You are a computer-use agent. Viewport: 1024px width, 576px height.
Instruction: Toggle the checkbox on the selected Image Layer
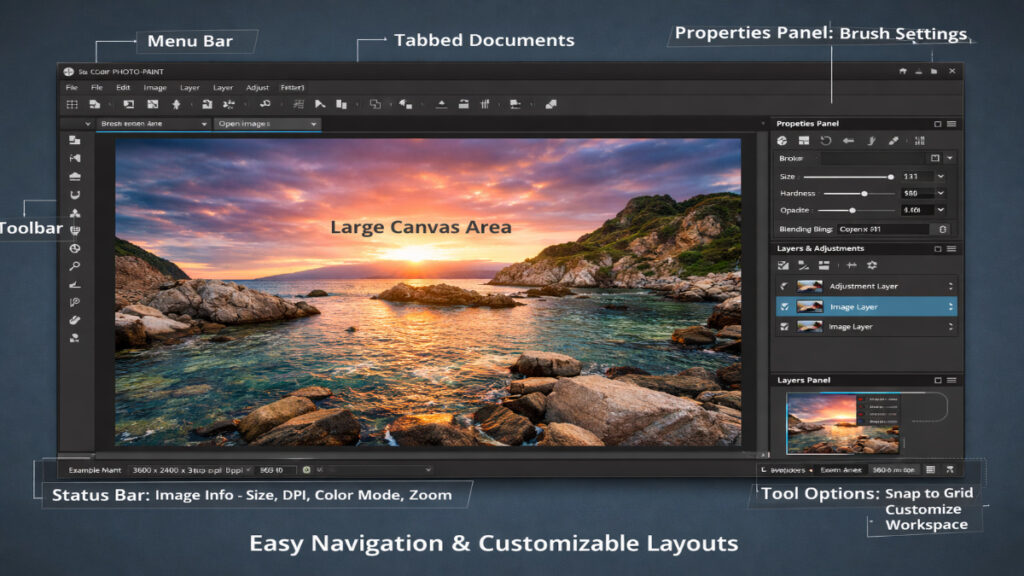(x=785, y=306)
